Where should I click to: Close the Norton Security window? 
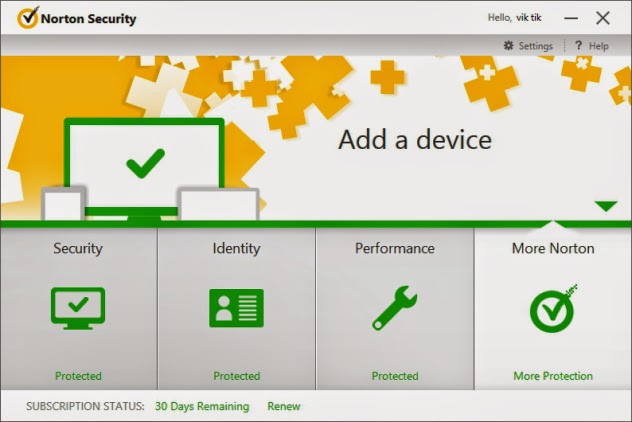(603, 18)
